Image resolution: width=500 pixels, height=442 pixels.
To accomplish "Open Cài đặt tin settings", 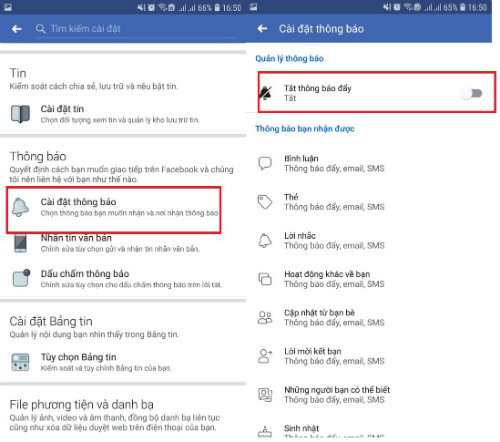I will tap(123, 114).
